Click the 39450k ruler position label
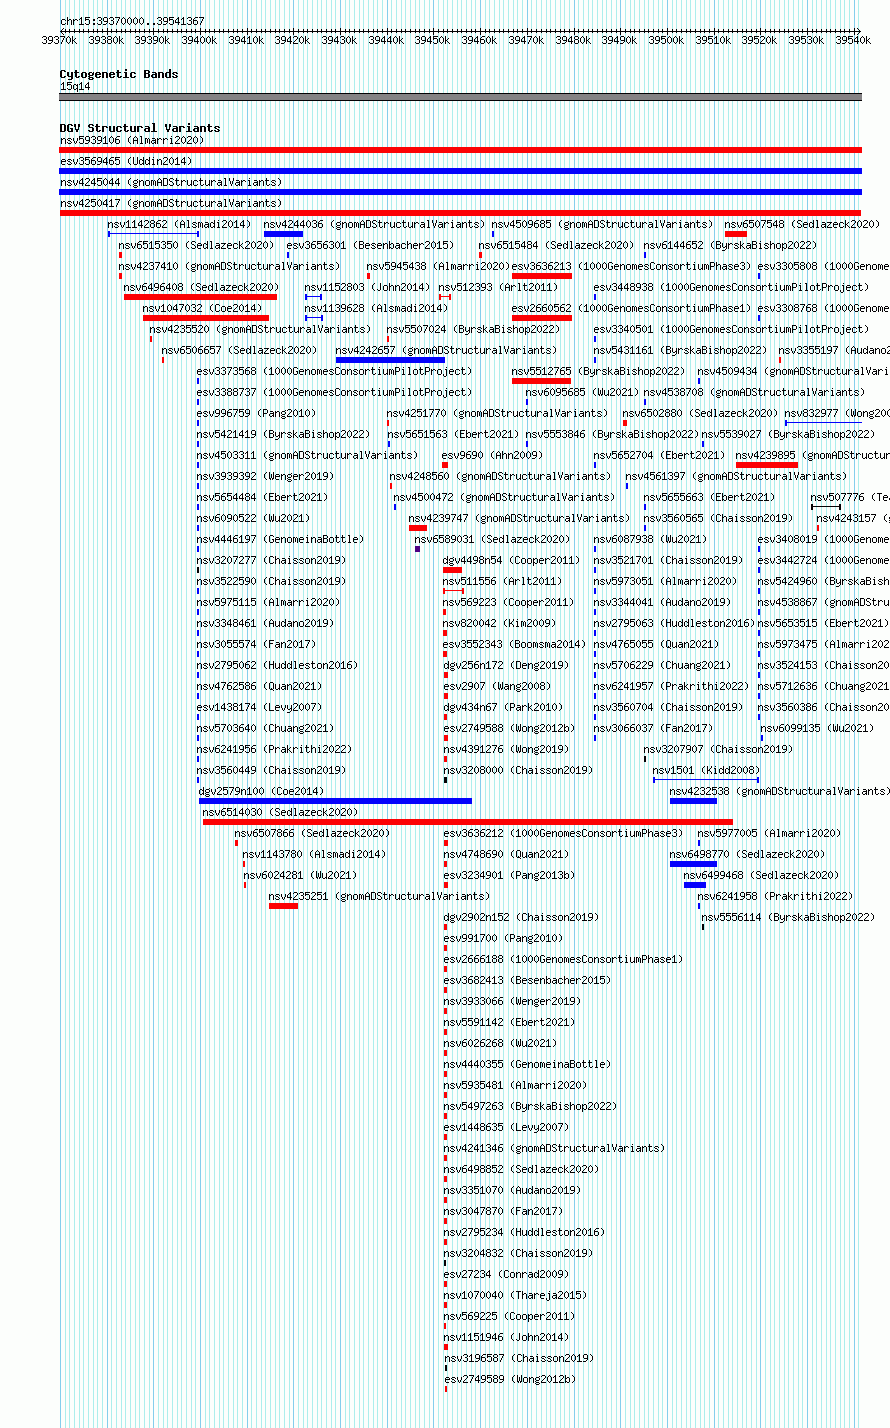 coord(432,40)
